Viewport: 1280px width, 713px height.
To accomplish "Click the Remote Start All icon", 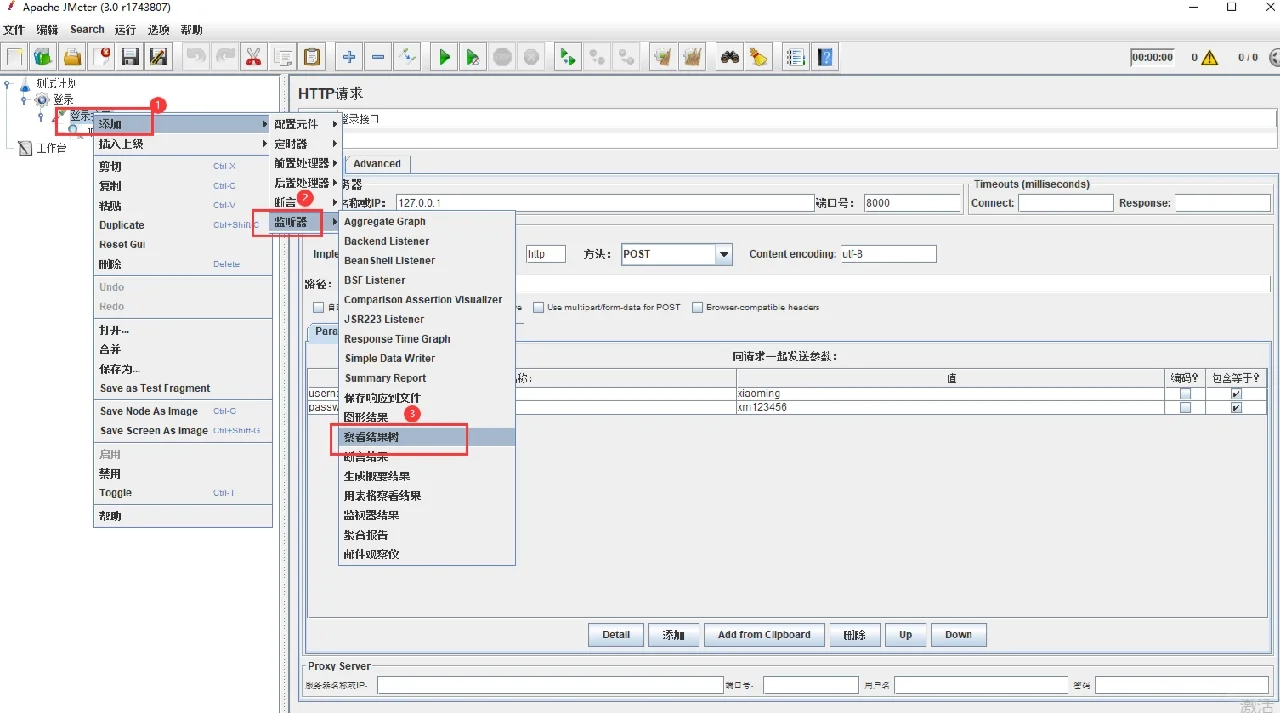I will (568, 57).
